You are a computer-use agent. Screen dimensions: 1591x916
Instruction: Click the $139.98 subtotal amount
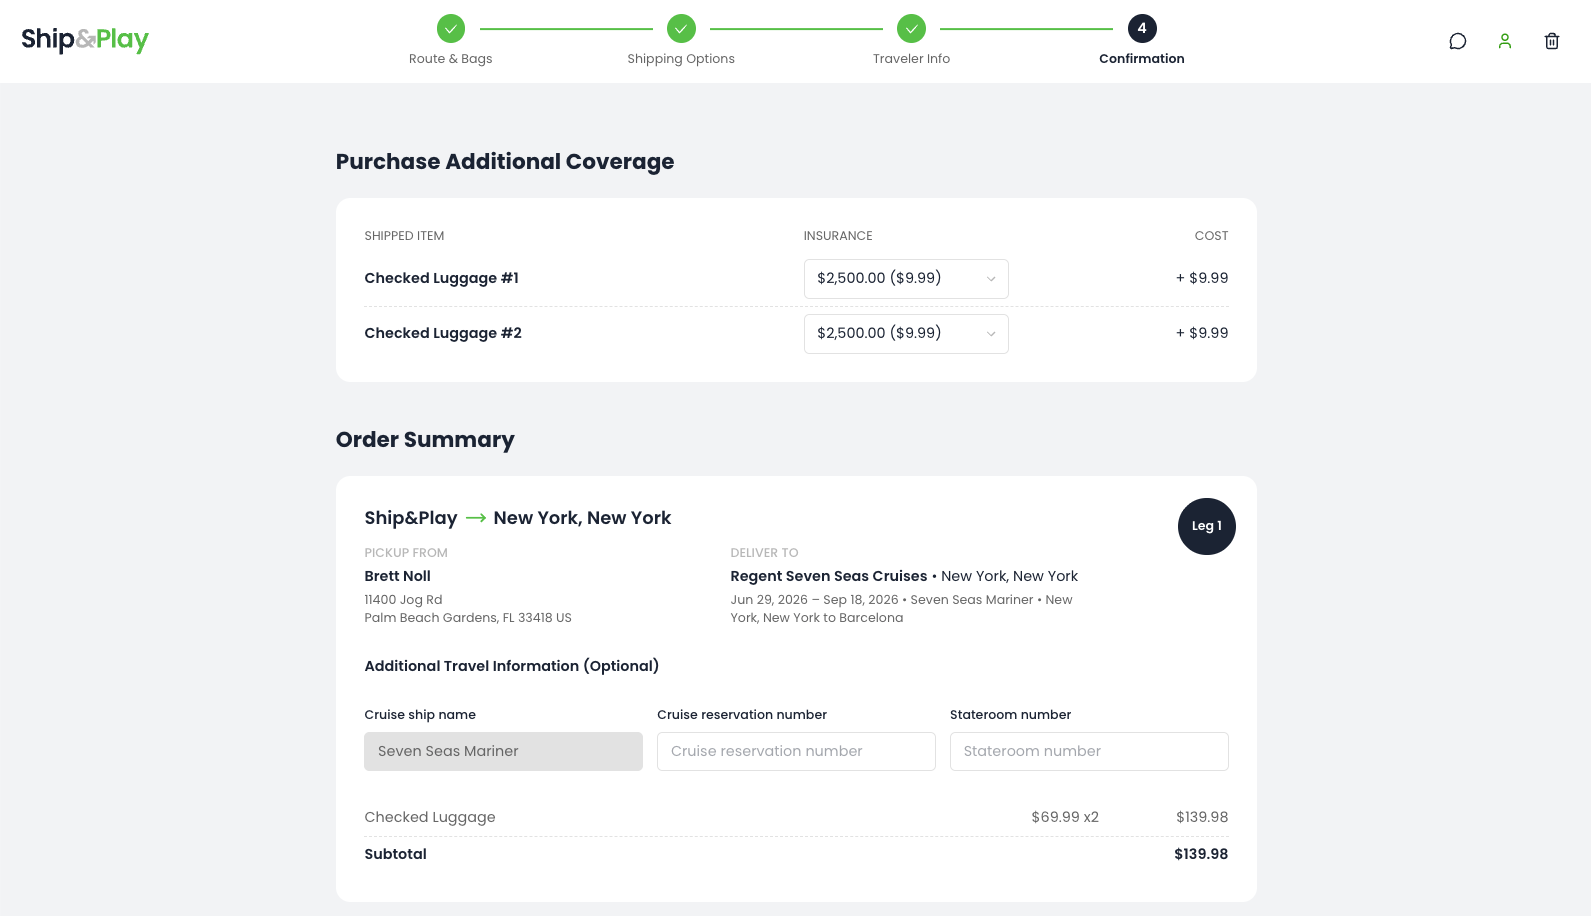coord(1201,854)
